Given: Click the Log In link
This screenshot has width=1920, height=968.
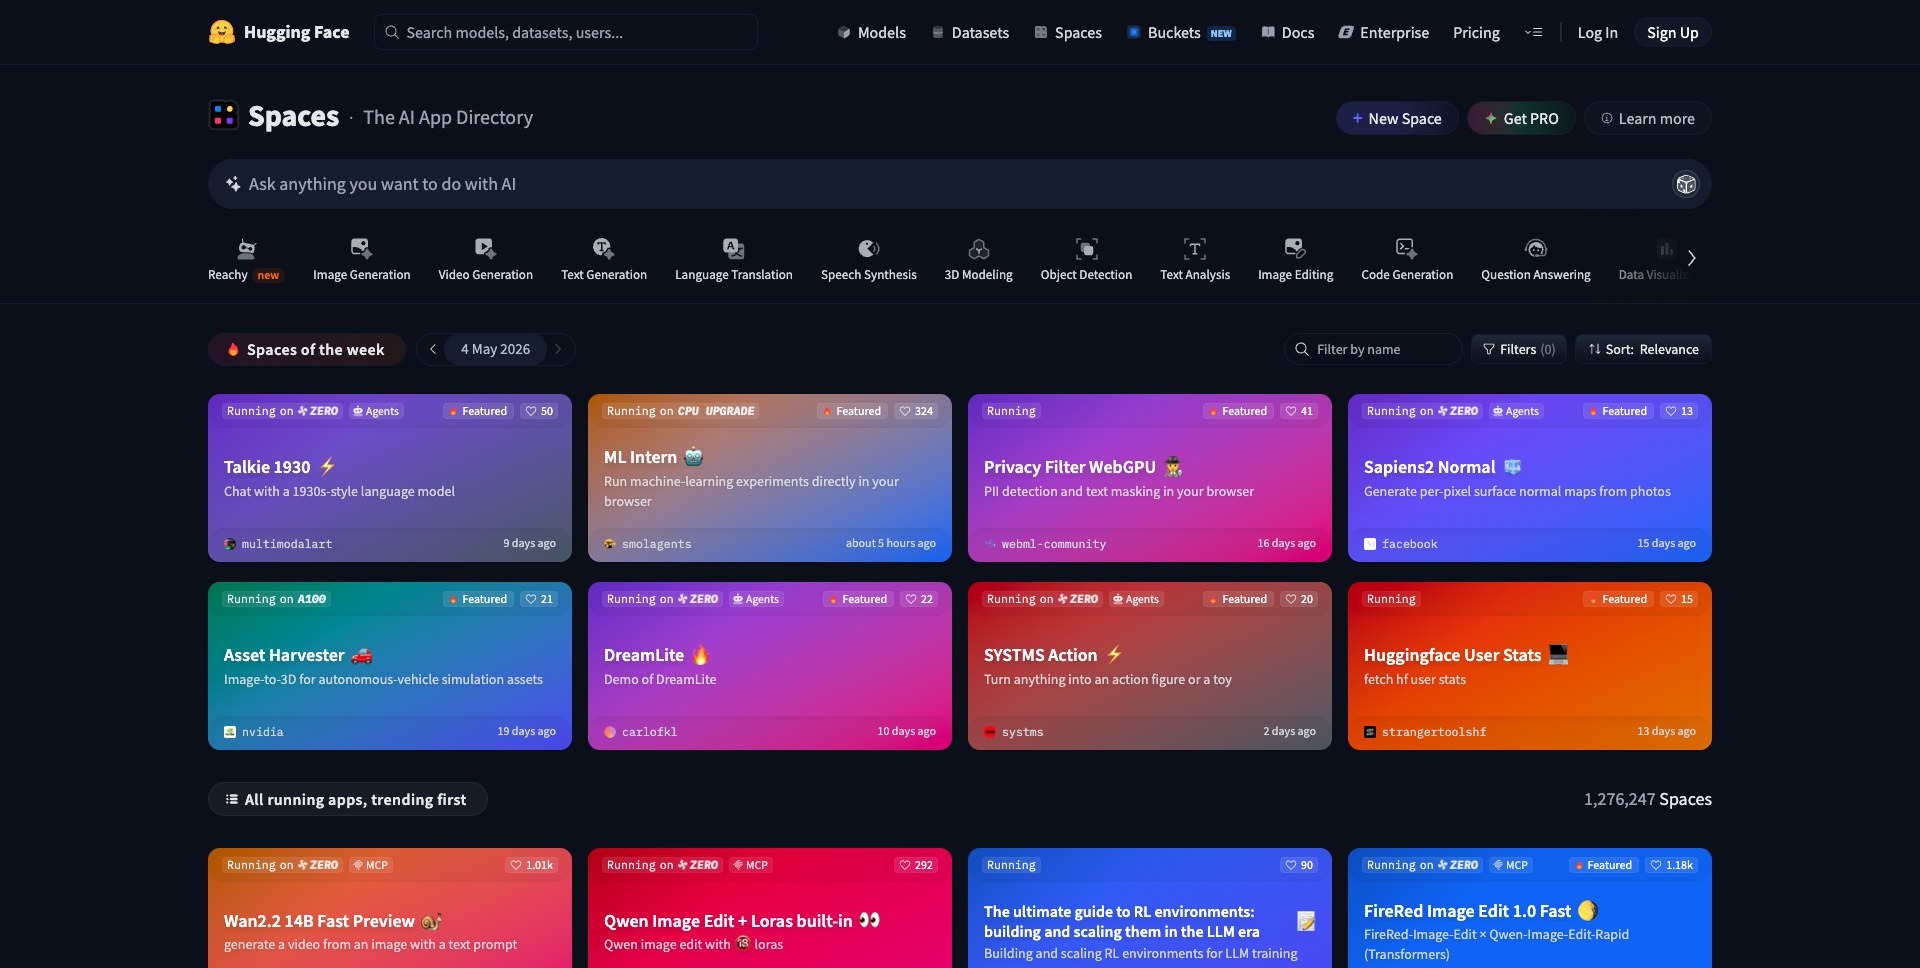Looking at the screenshot, I should click(1597, 32).
